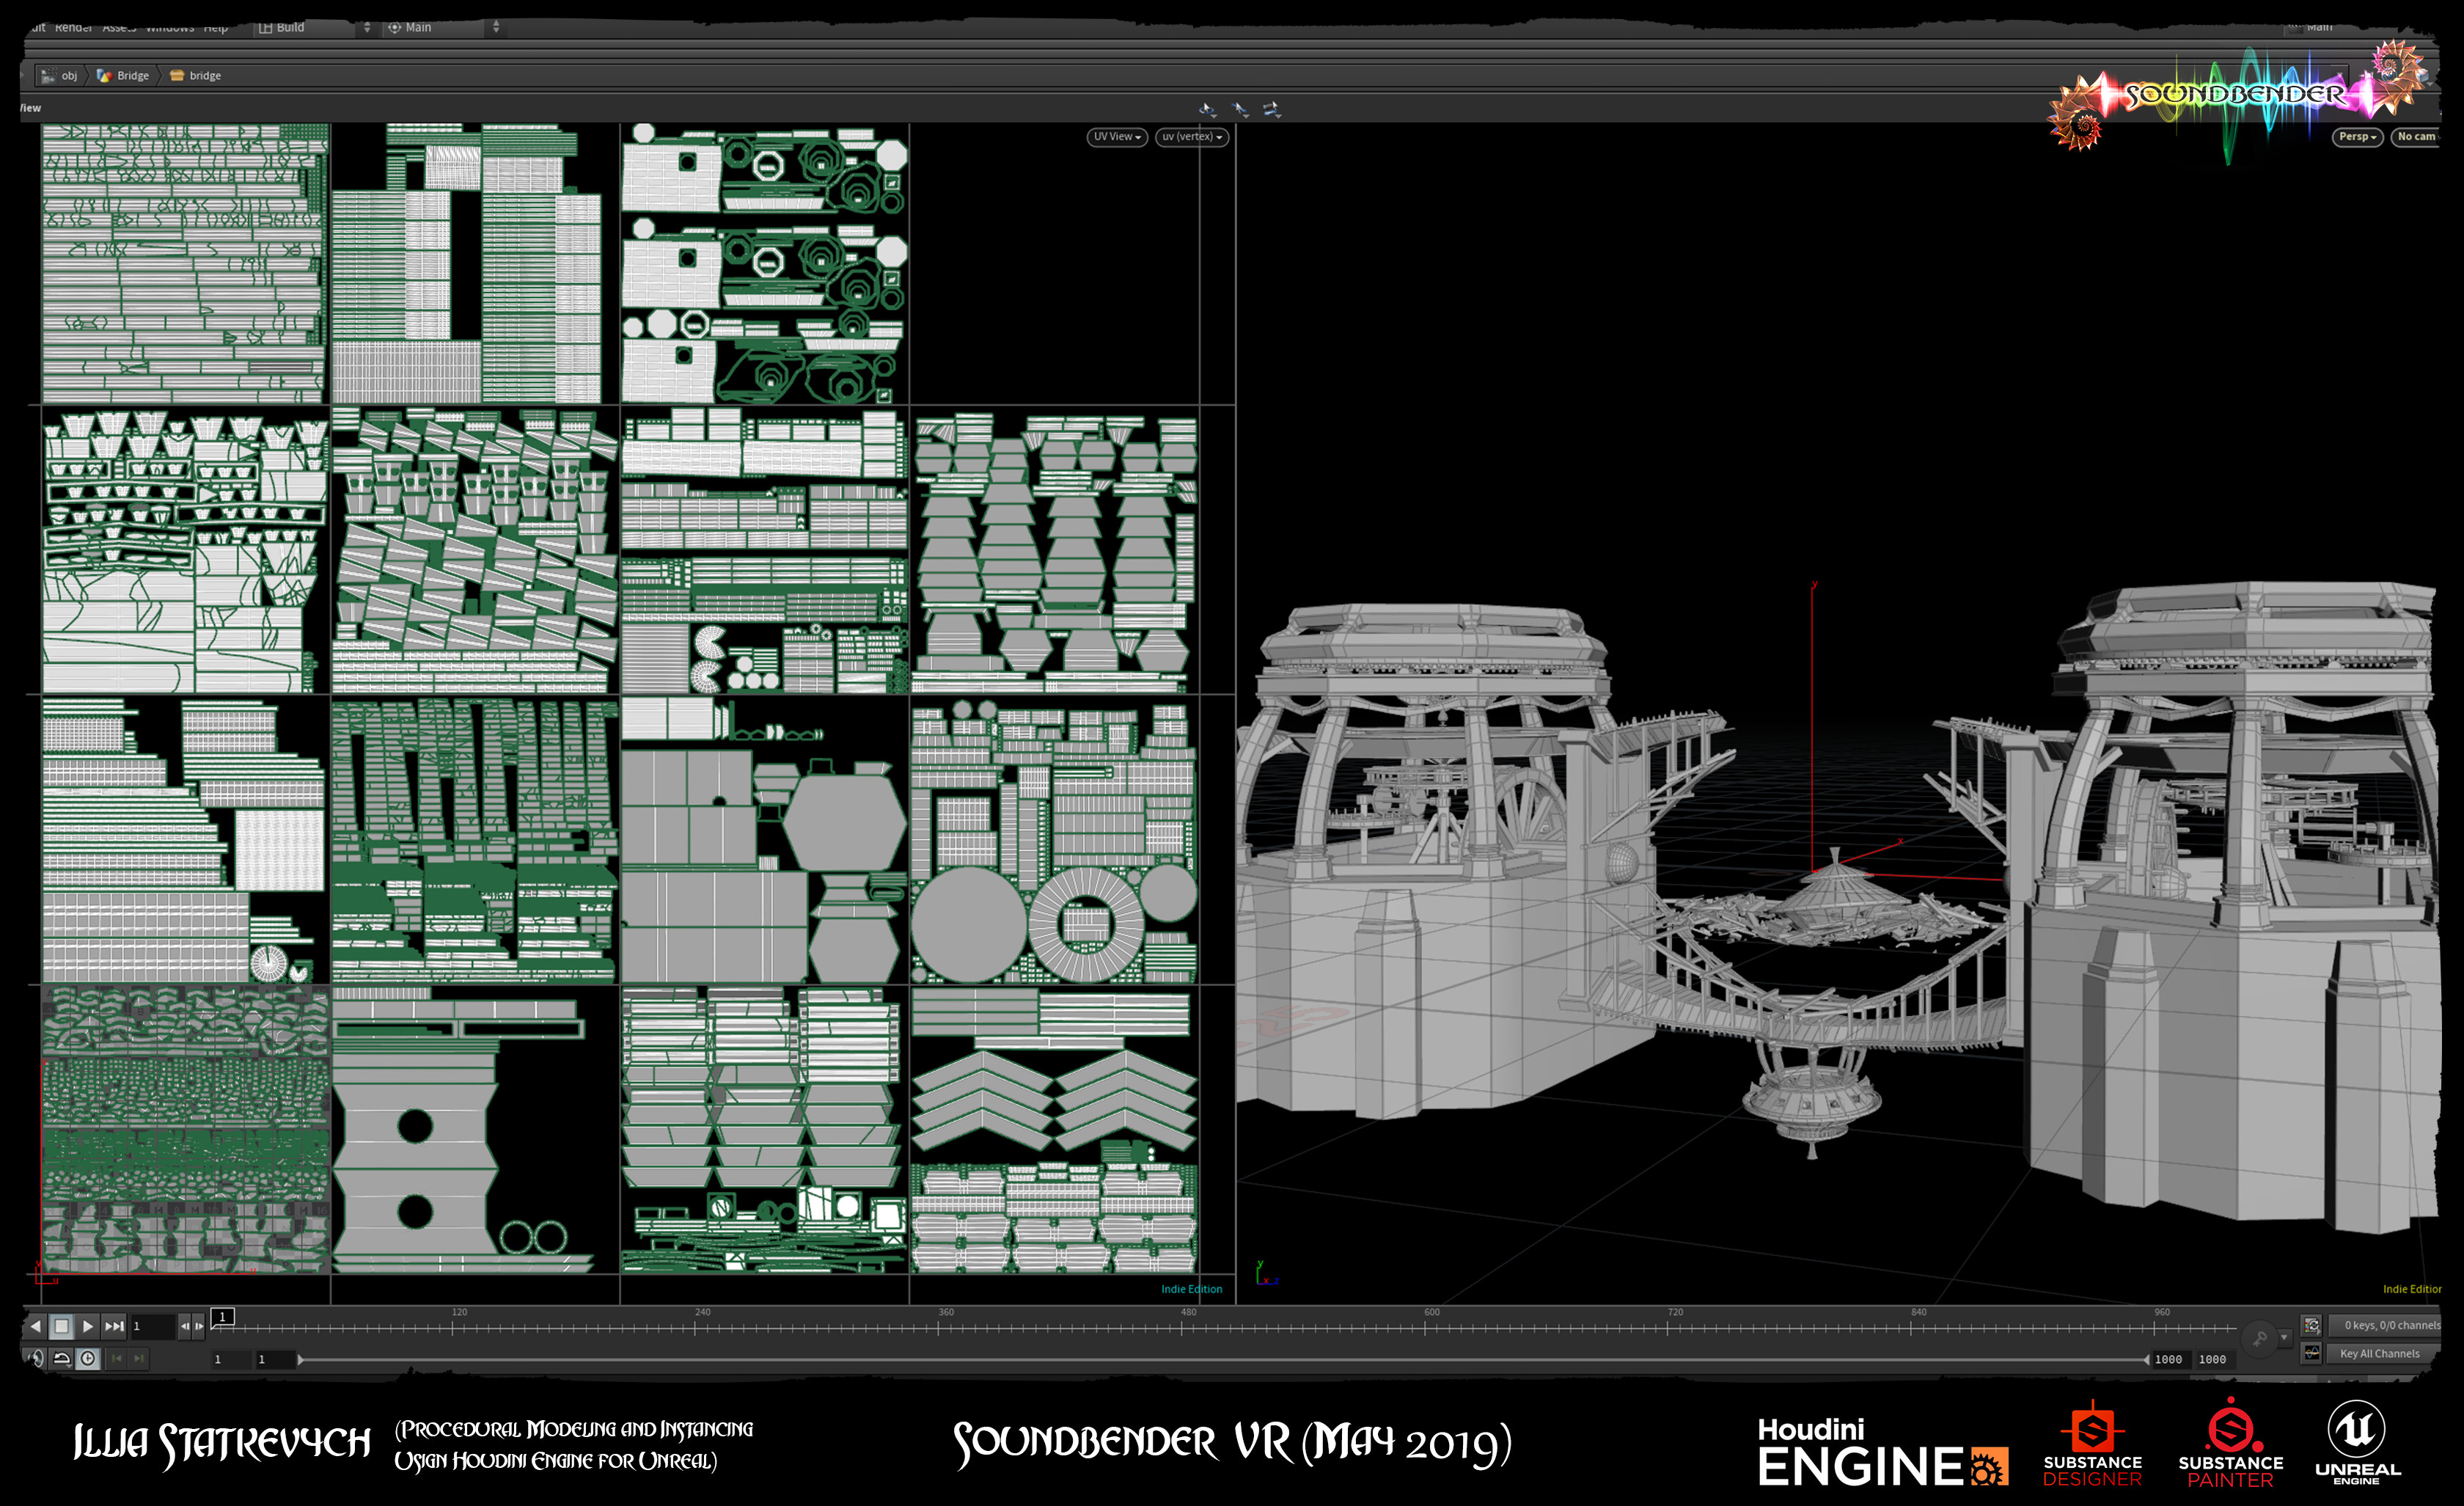Click the stop playback button
This screenshot has height=1506, width=2464.
point(61,1326)
